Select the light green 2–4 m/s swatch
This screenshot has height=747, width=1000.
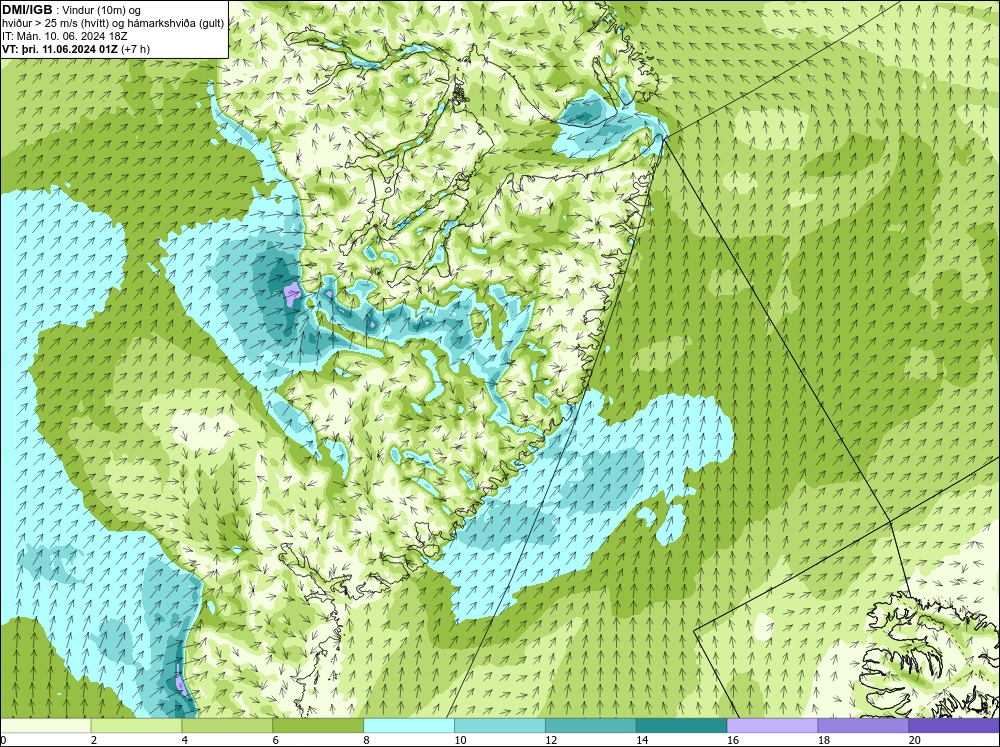click(136, 725)
